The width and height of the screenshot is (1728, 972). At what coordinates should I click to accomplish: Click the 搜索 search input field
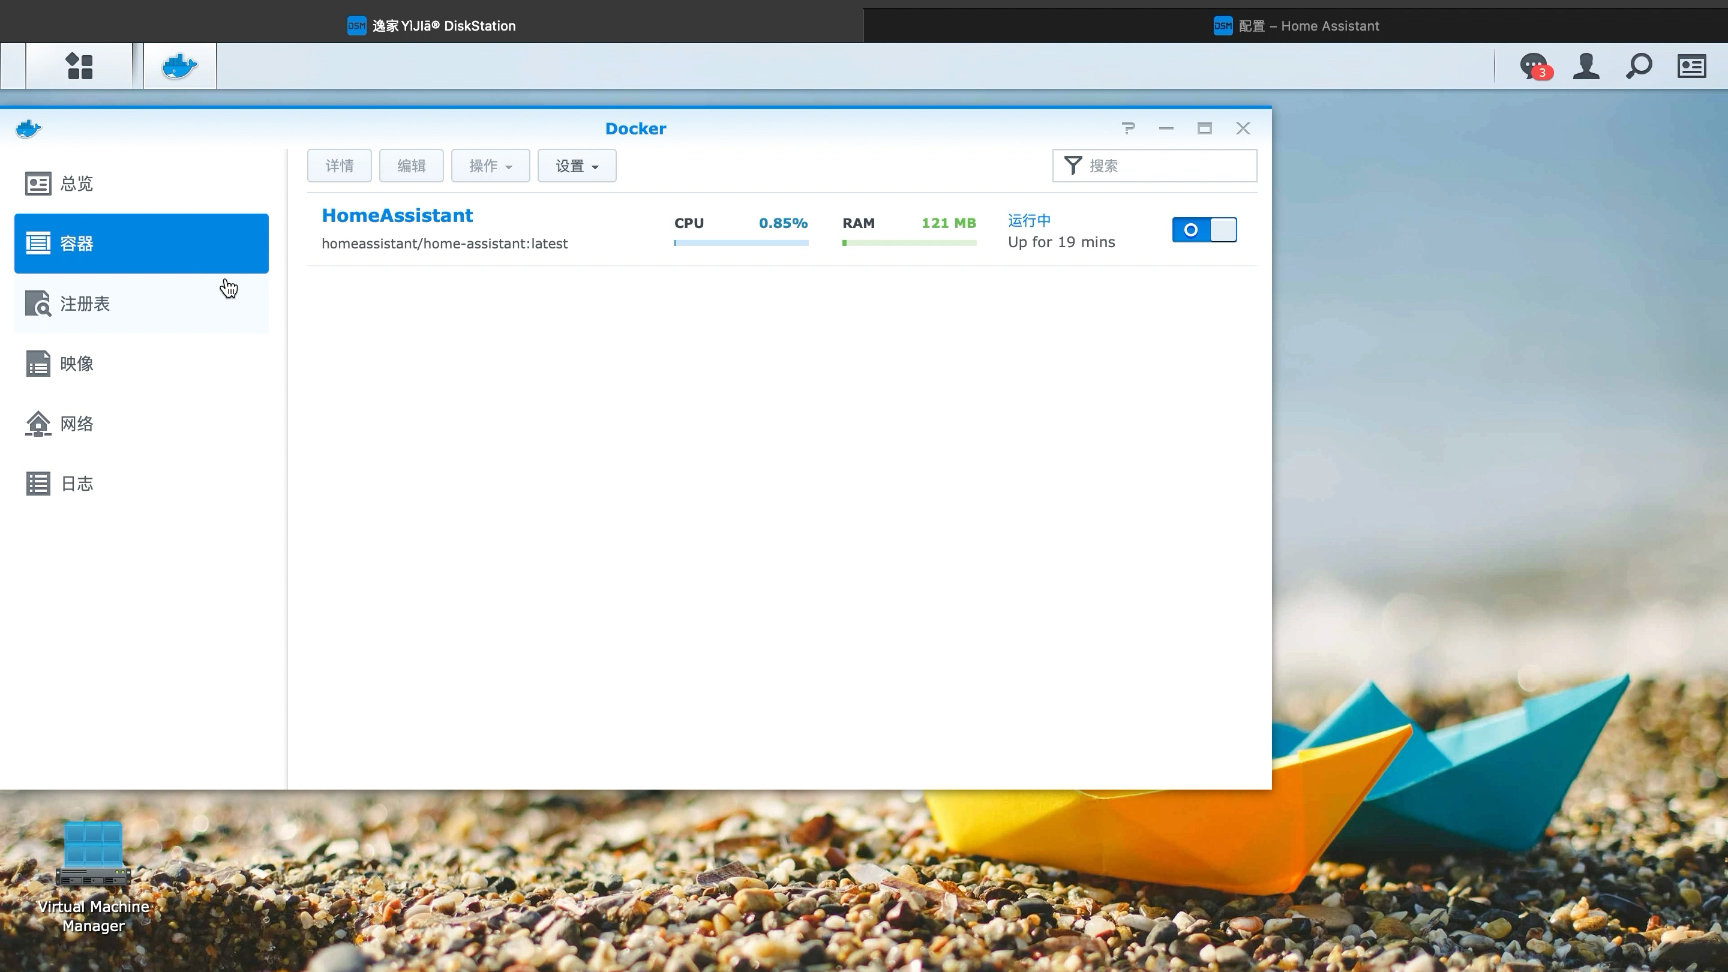click(x=1155, y=166)
